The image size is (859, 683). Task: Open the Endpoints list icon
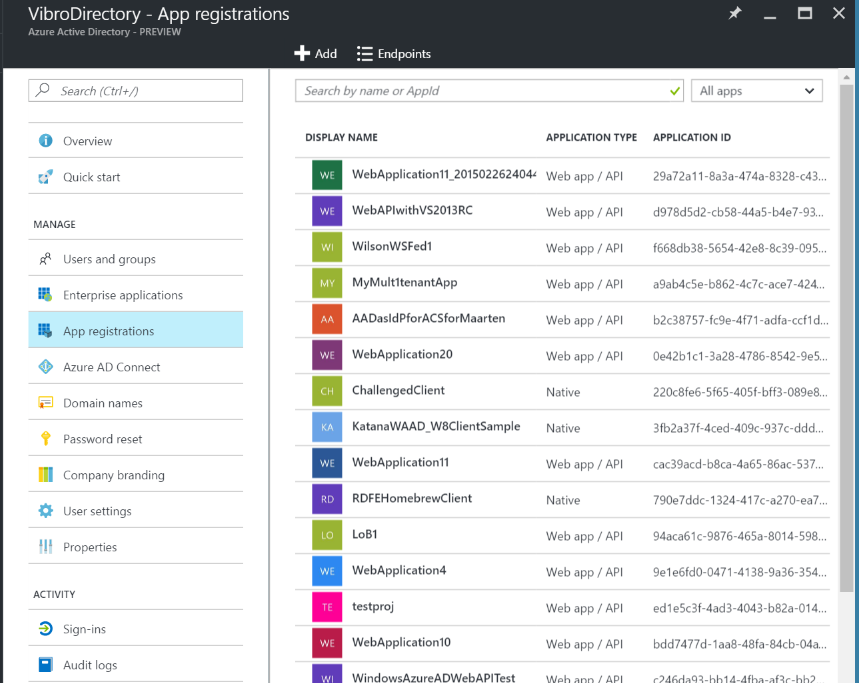pos(364,54)
